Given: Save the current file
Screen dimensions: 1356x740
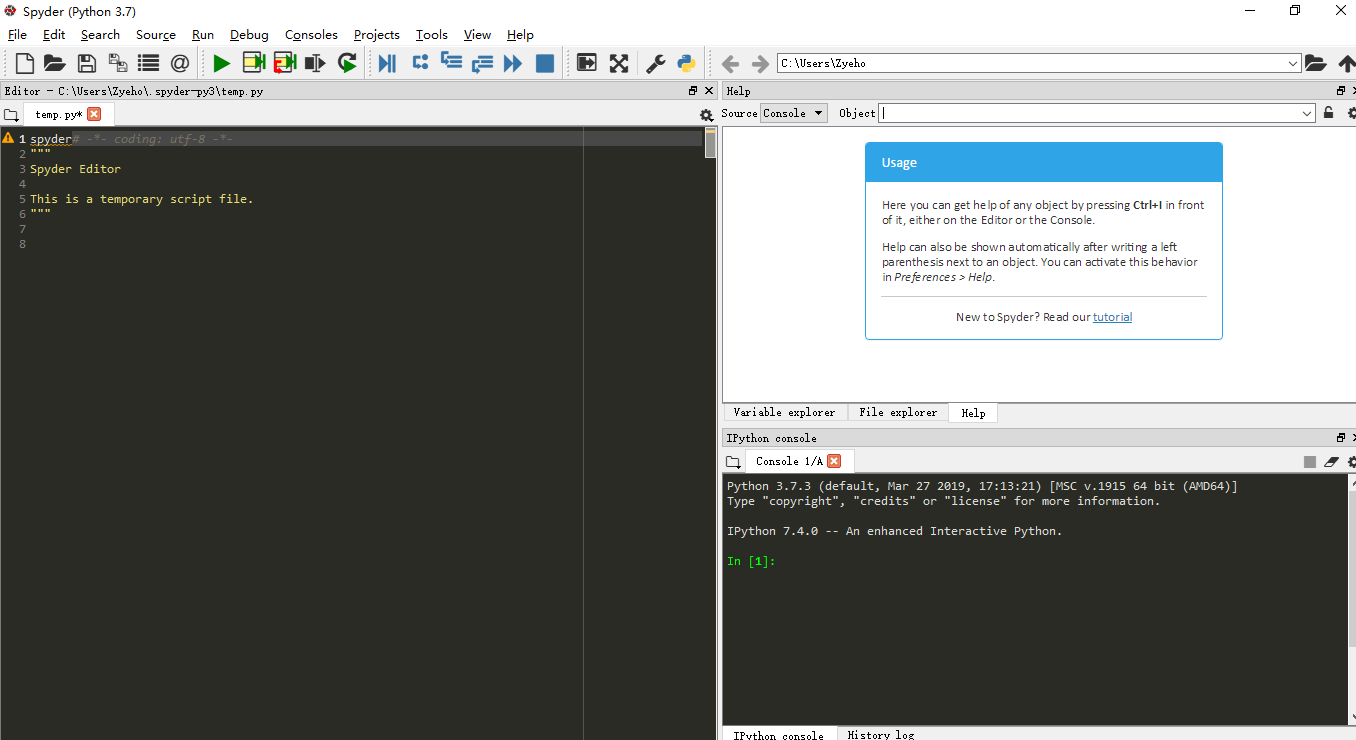Looking at the screenshot, I should pos(87,64).
